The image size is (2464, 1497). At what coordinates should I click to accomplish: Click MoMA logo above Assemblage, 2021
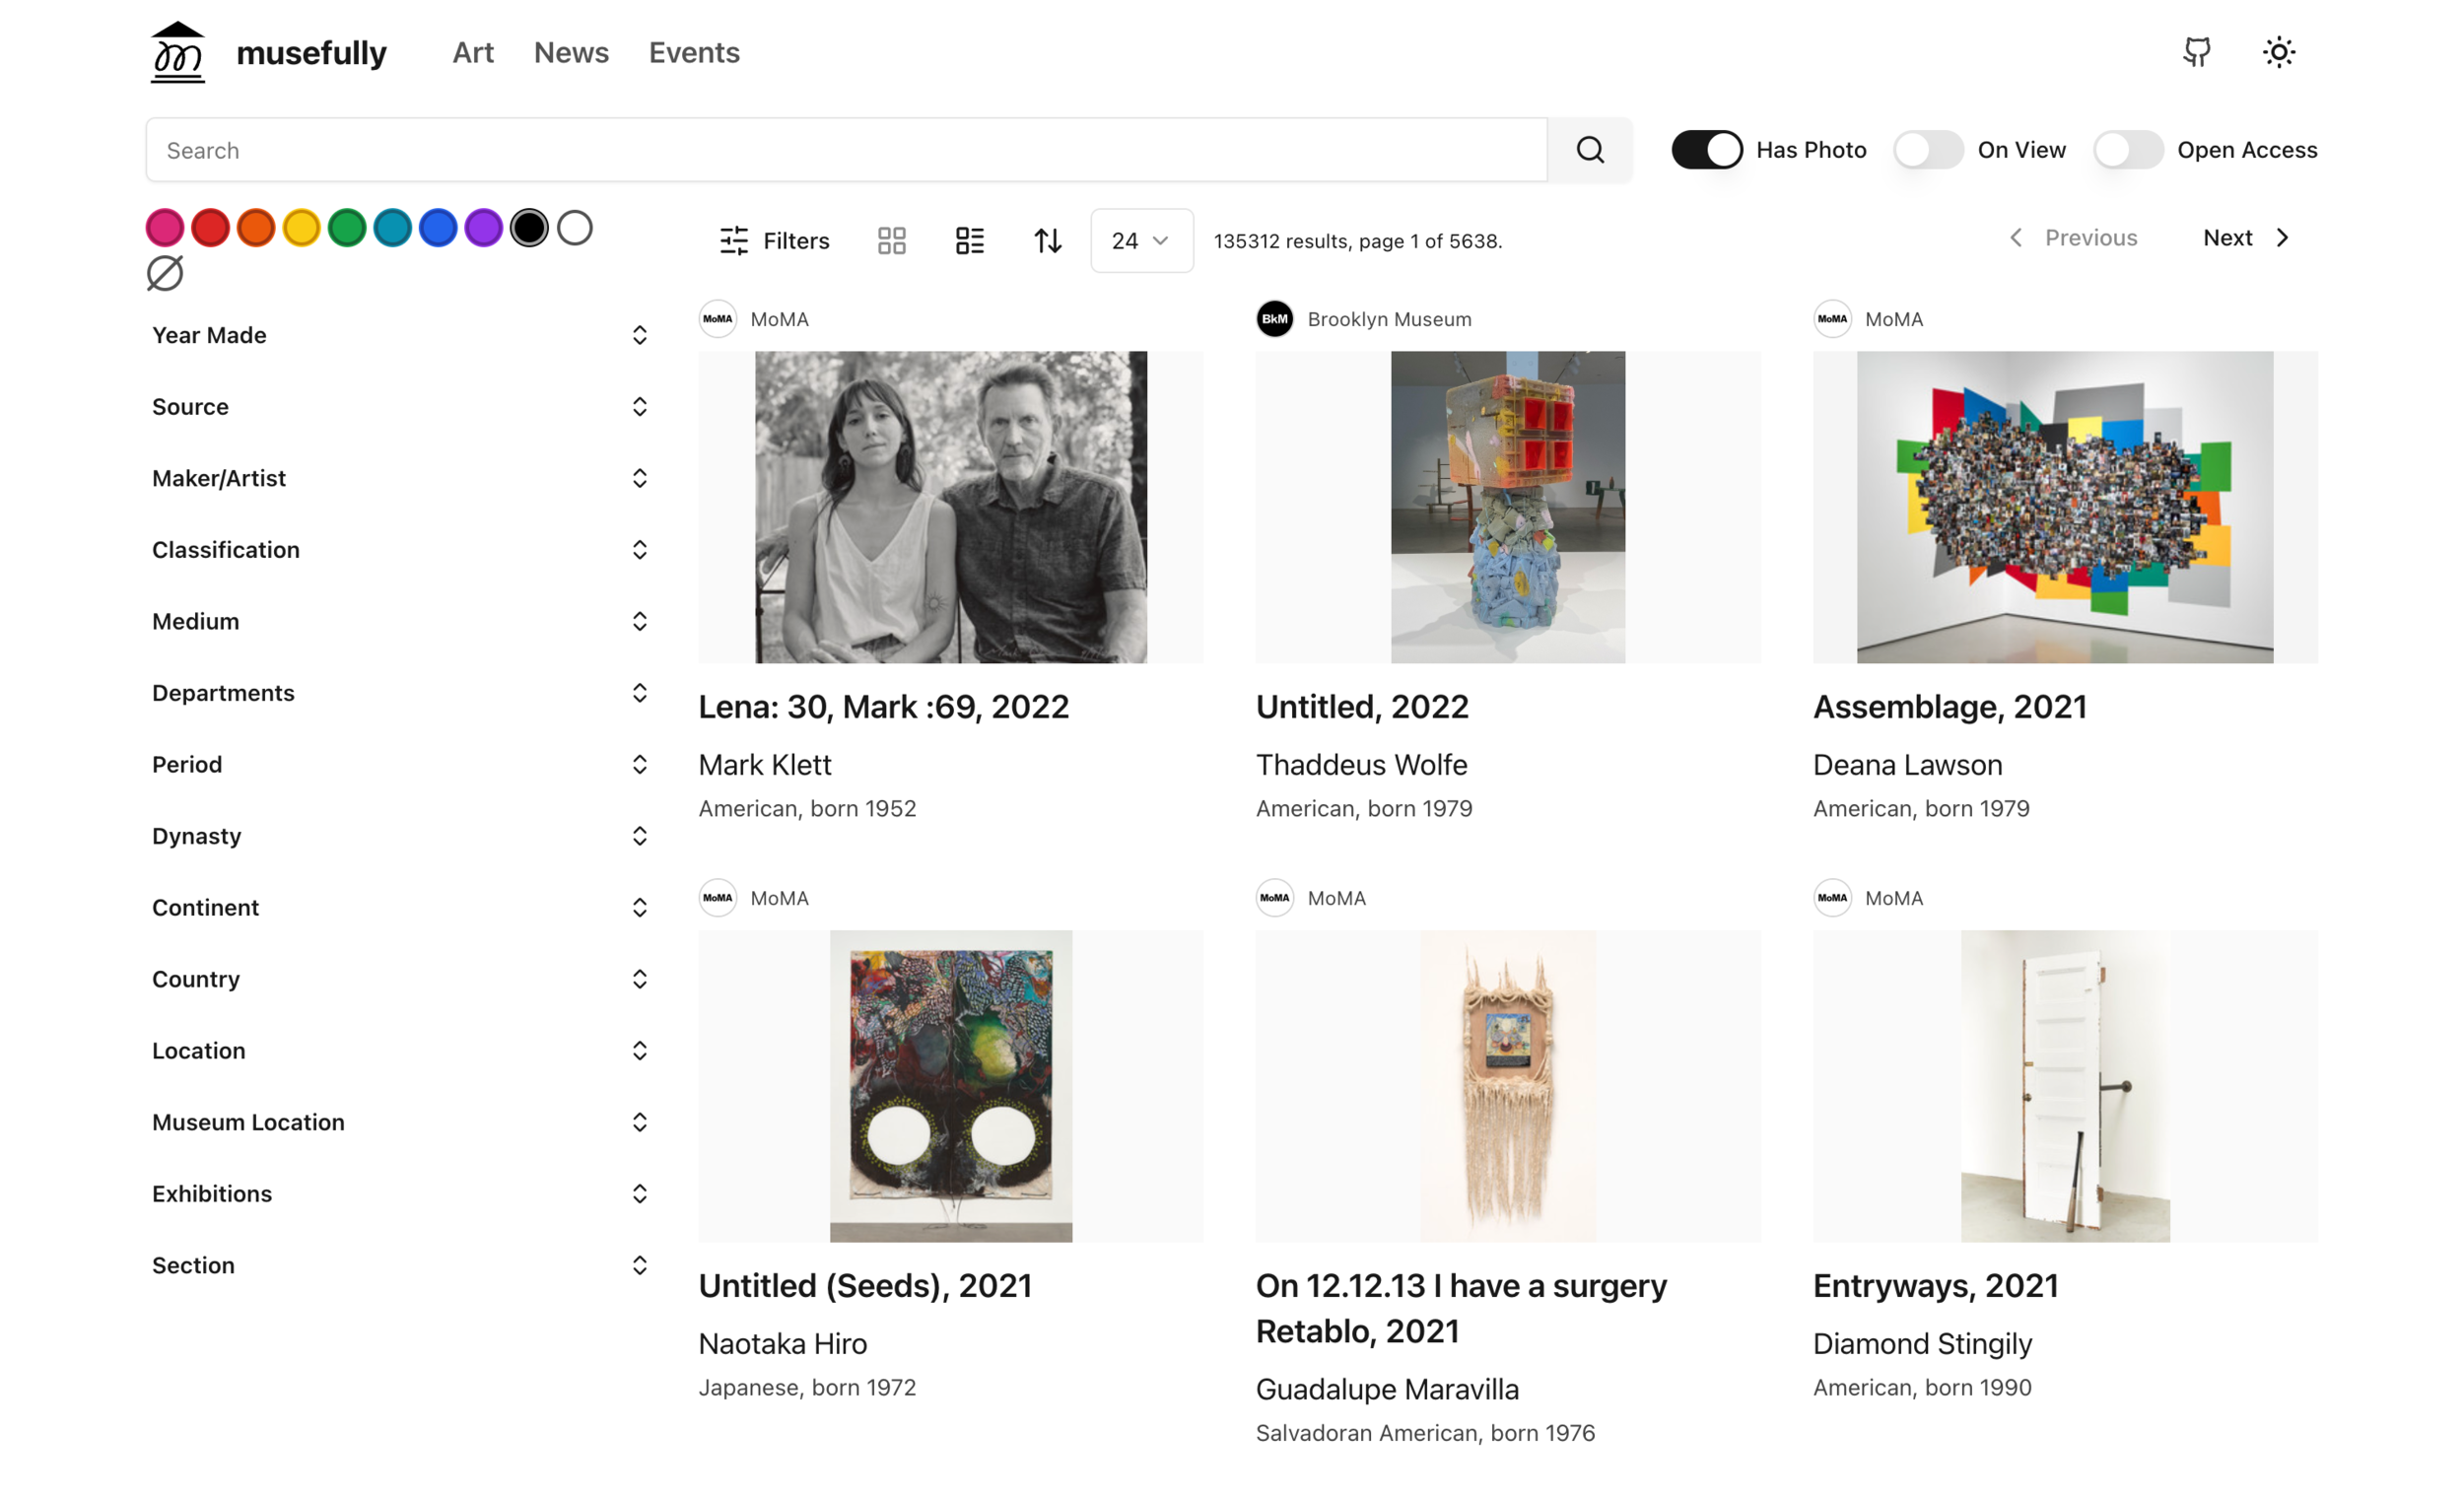[1832, 319]
